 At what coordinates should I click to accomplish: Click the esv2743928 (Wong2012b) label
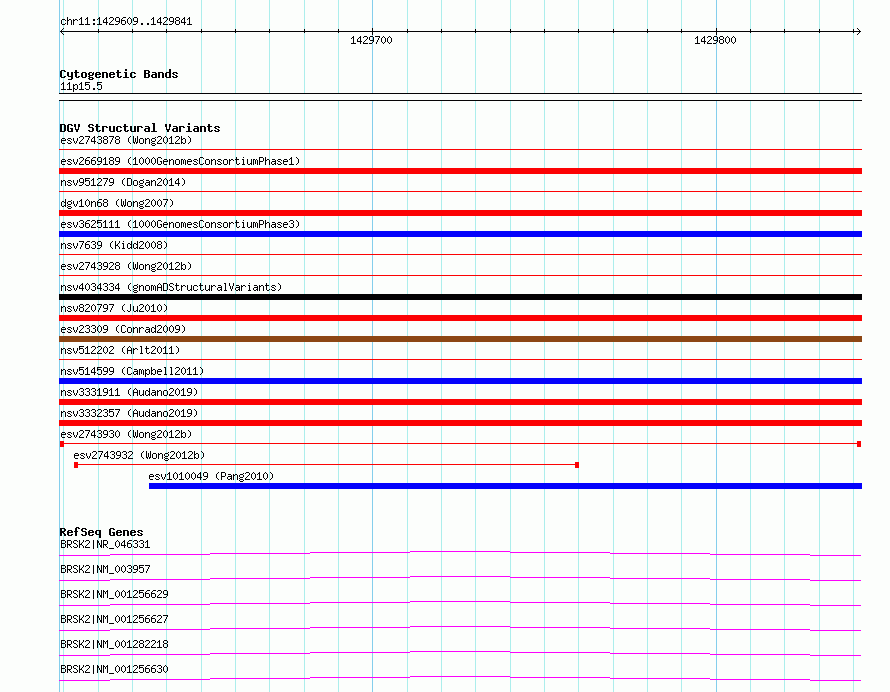coord(126,266)
